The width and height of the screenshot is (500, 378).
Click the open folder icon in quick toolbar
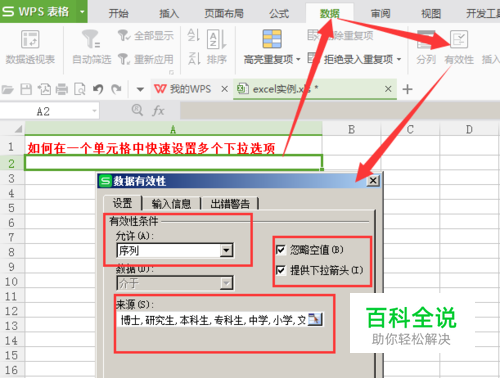point(7,89)
